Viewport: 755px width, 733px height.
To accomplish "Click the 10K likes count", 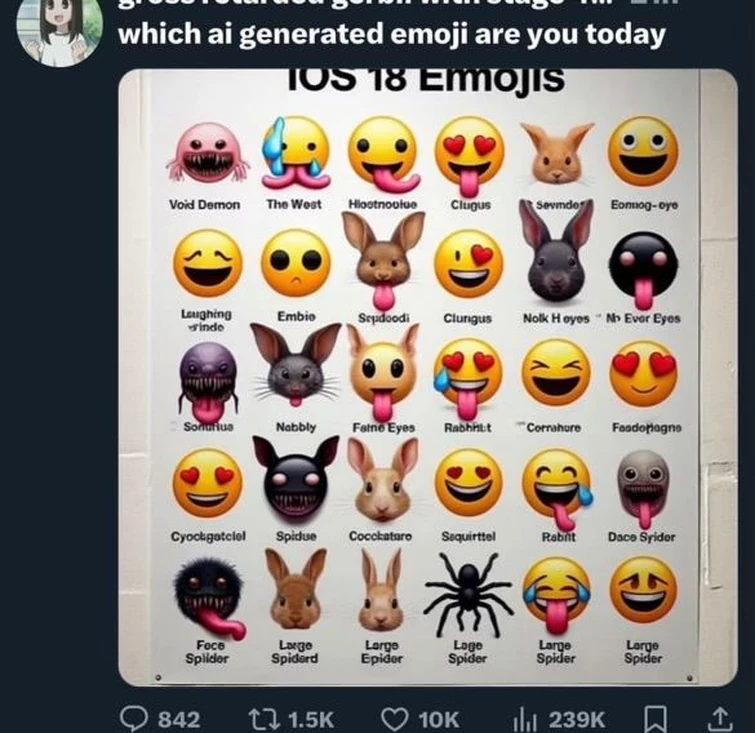I will [438, 719].
